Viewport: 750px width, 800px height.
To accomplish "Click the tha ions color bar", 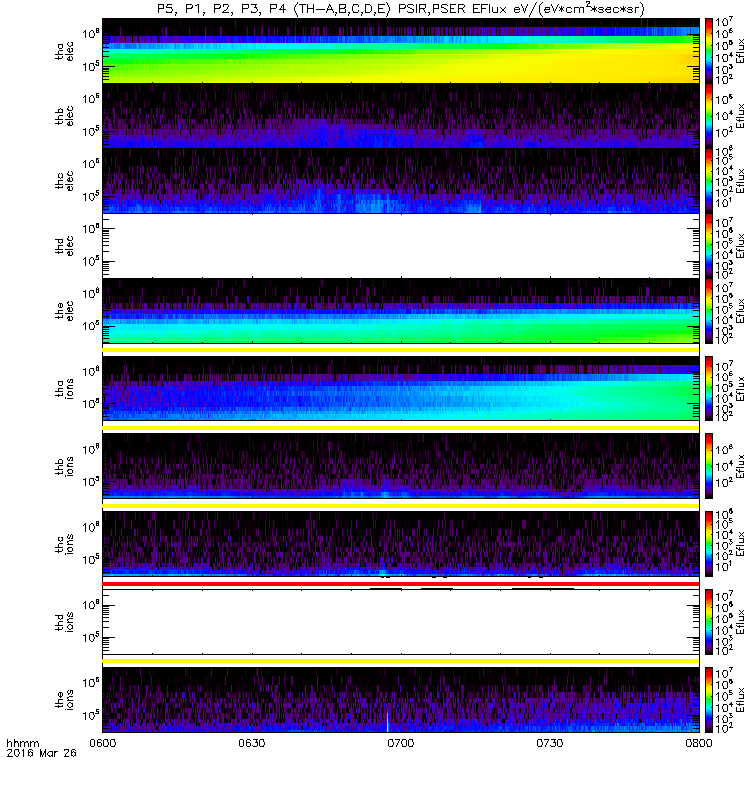I will click(x=709, y=388).
